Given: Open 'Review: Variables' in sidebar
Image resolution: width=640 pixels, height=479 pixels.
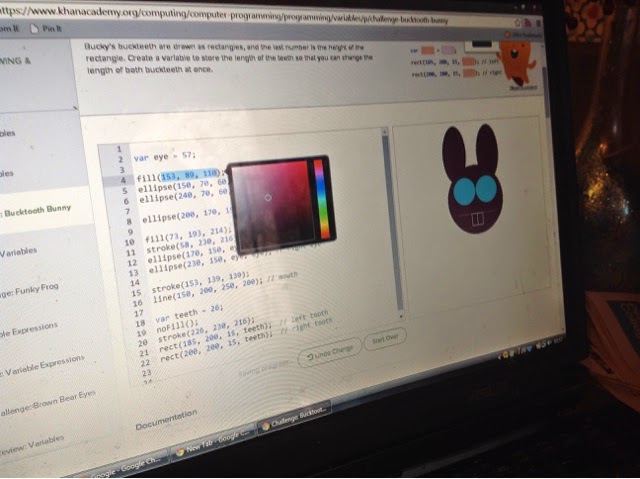Looking at the screenshot, I should click(x=33, y=445).
